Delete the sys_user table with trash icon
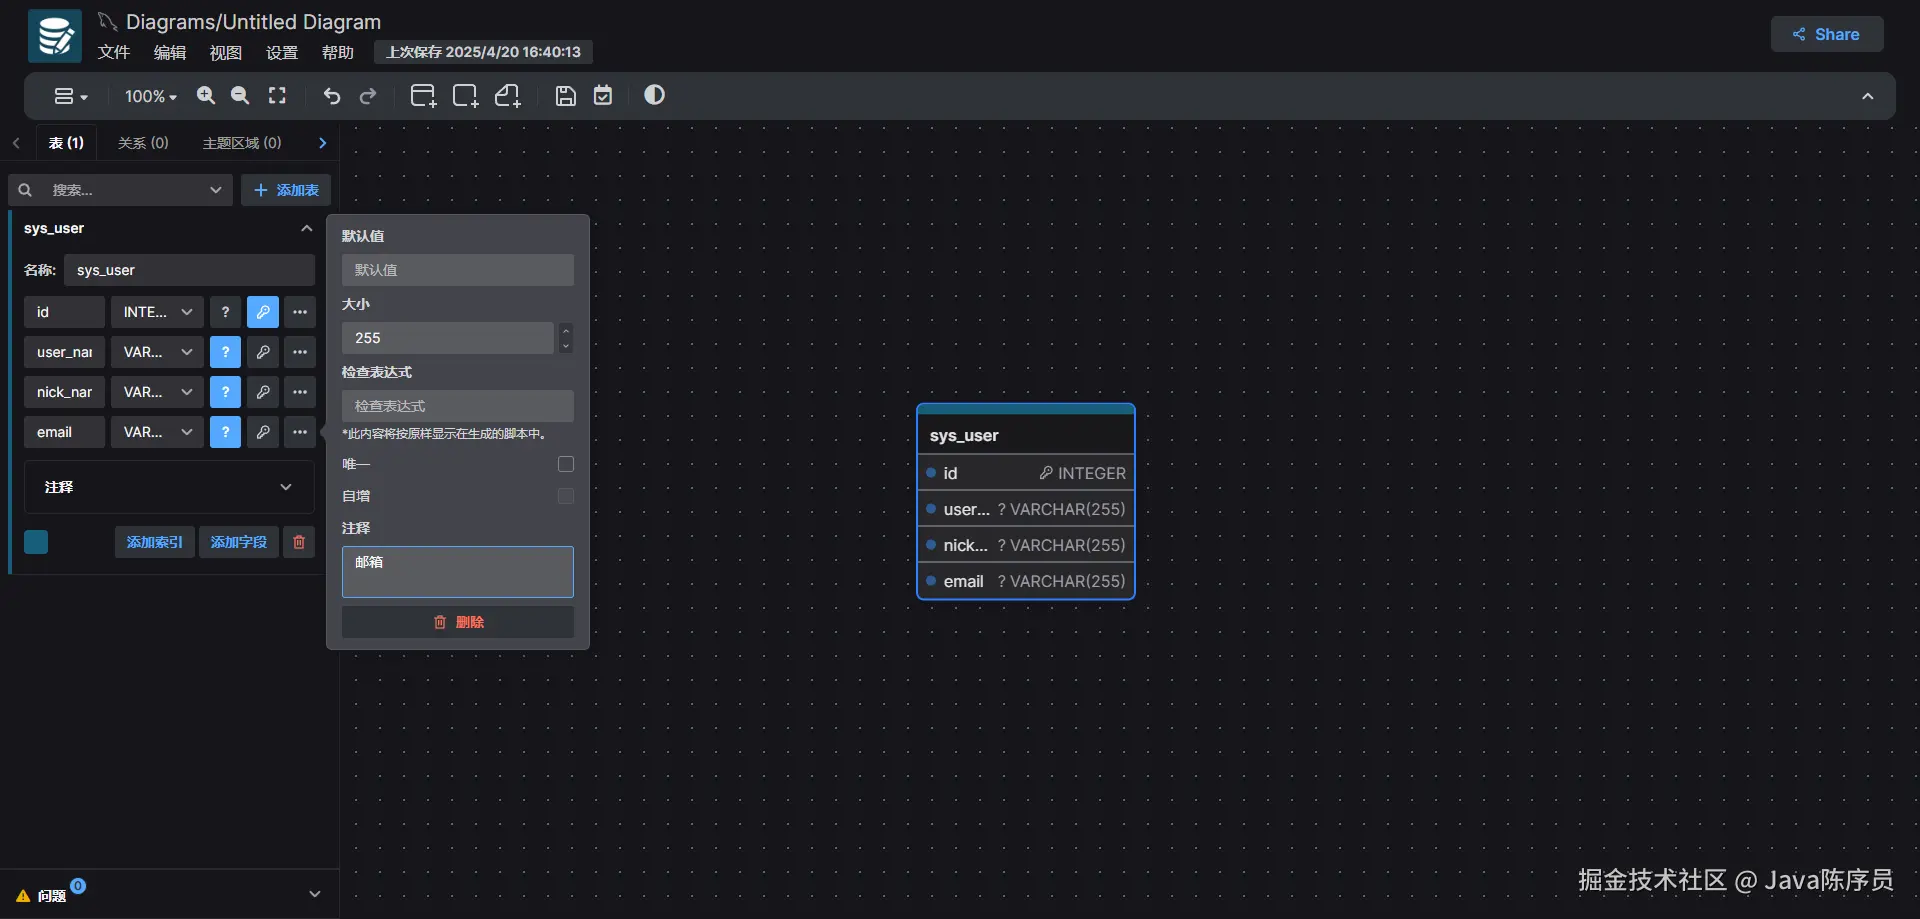Image resolution: width=1920 pixels, height=919 pixels. (298, 542)
